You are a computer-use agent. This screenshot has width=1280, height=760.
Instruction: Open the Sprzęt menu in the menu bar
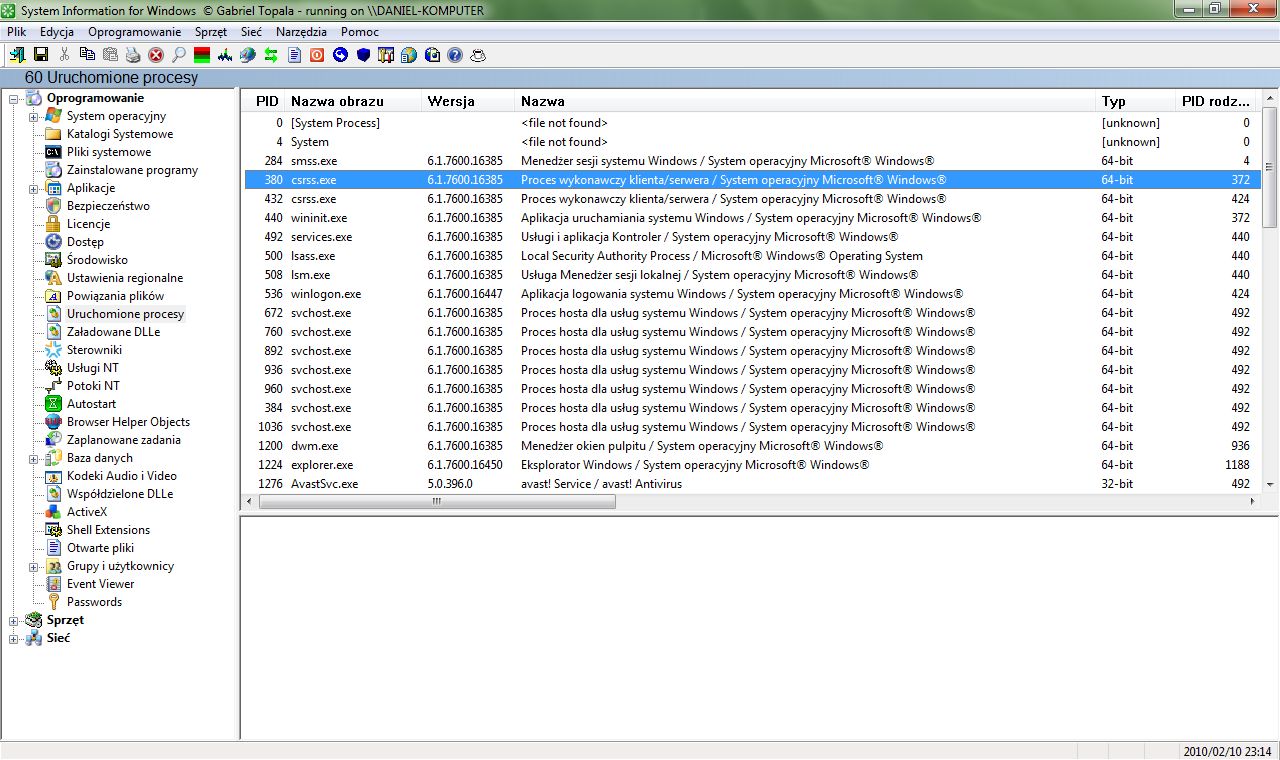[211, 32]
